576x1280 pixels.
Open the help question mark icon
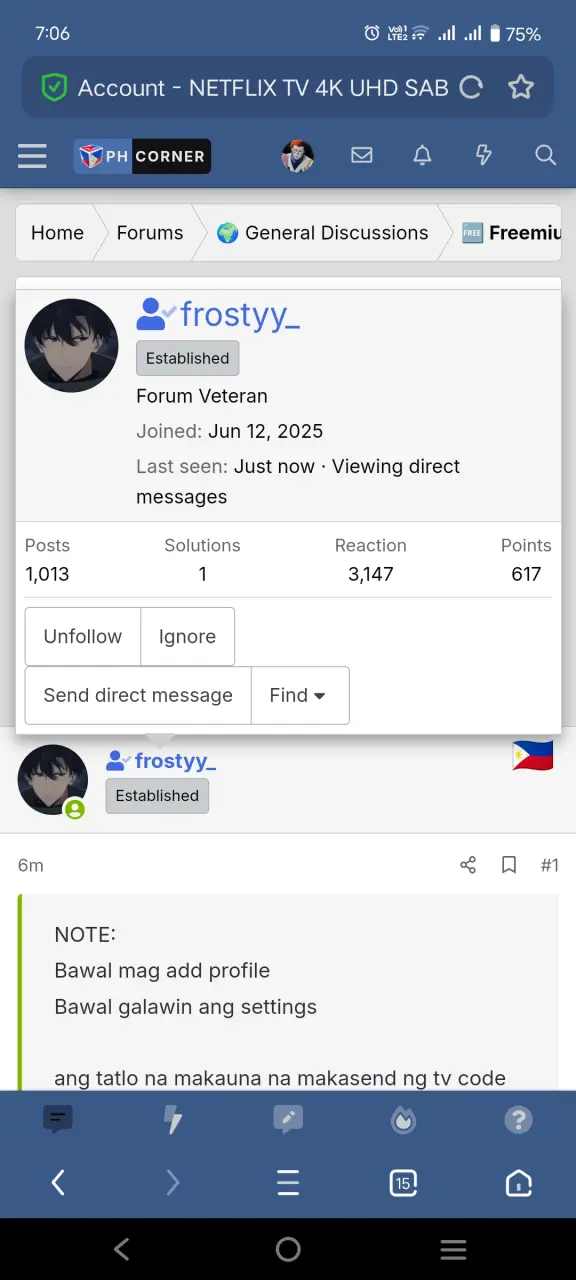click(518, 1119)
